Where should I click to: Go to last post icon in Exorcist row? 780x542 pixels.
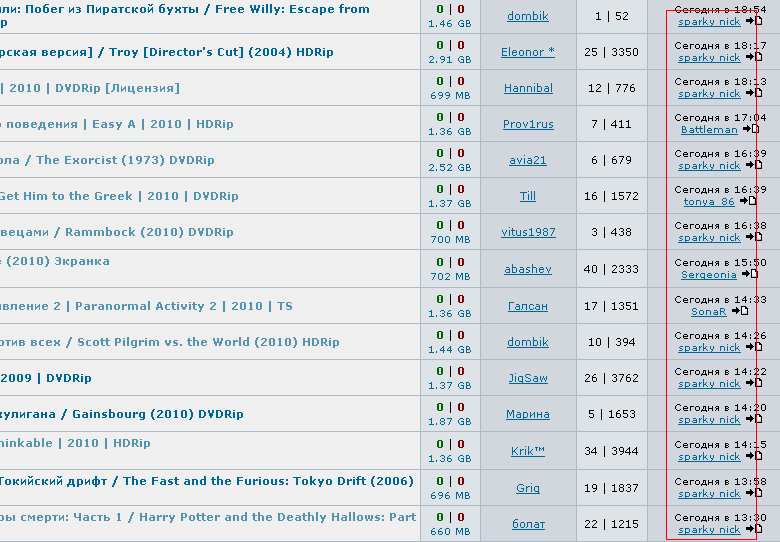coord(755,166)
